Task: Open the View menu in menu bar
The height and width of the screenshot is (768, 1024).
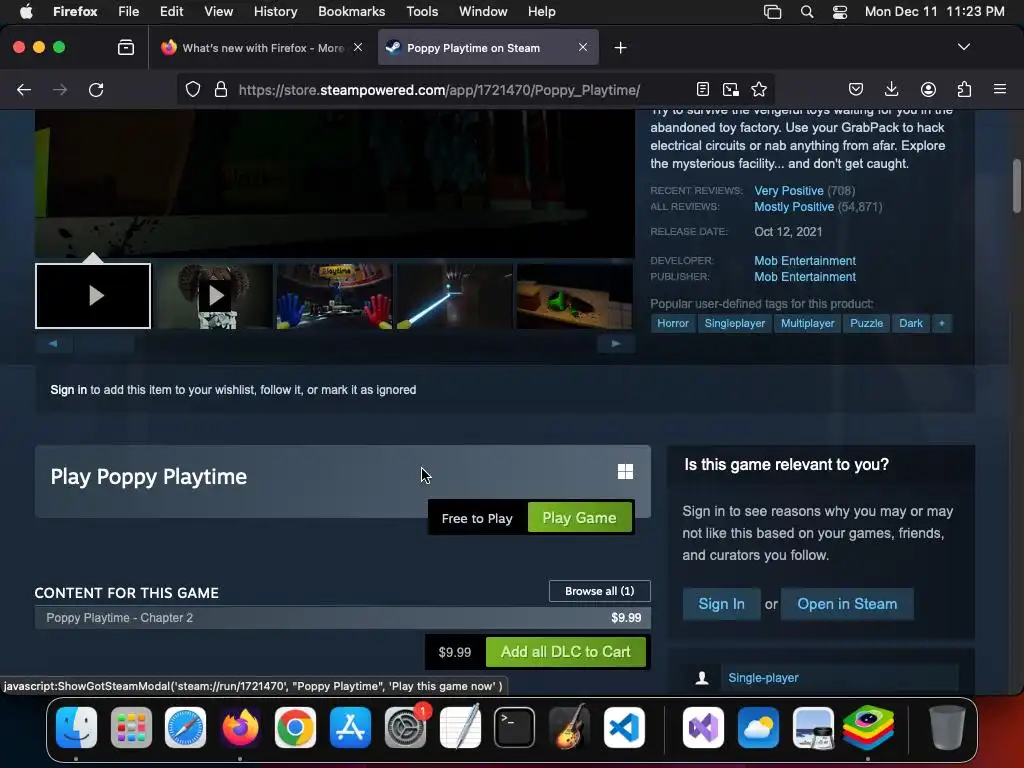Action: 218,11
